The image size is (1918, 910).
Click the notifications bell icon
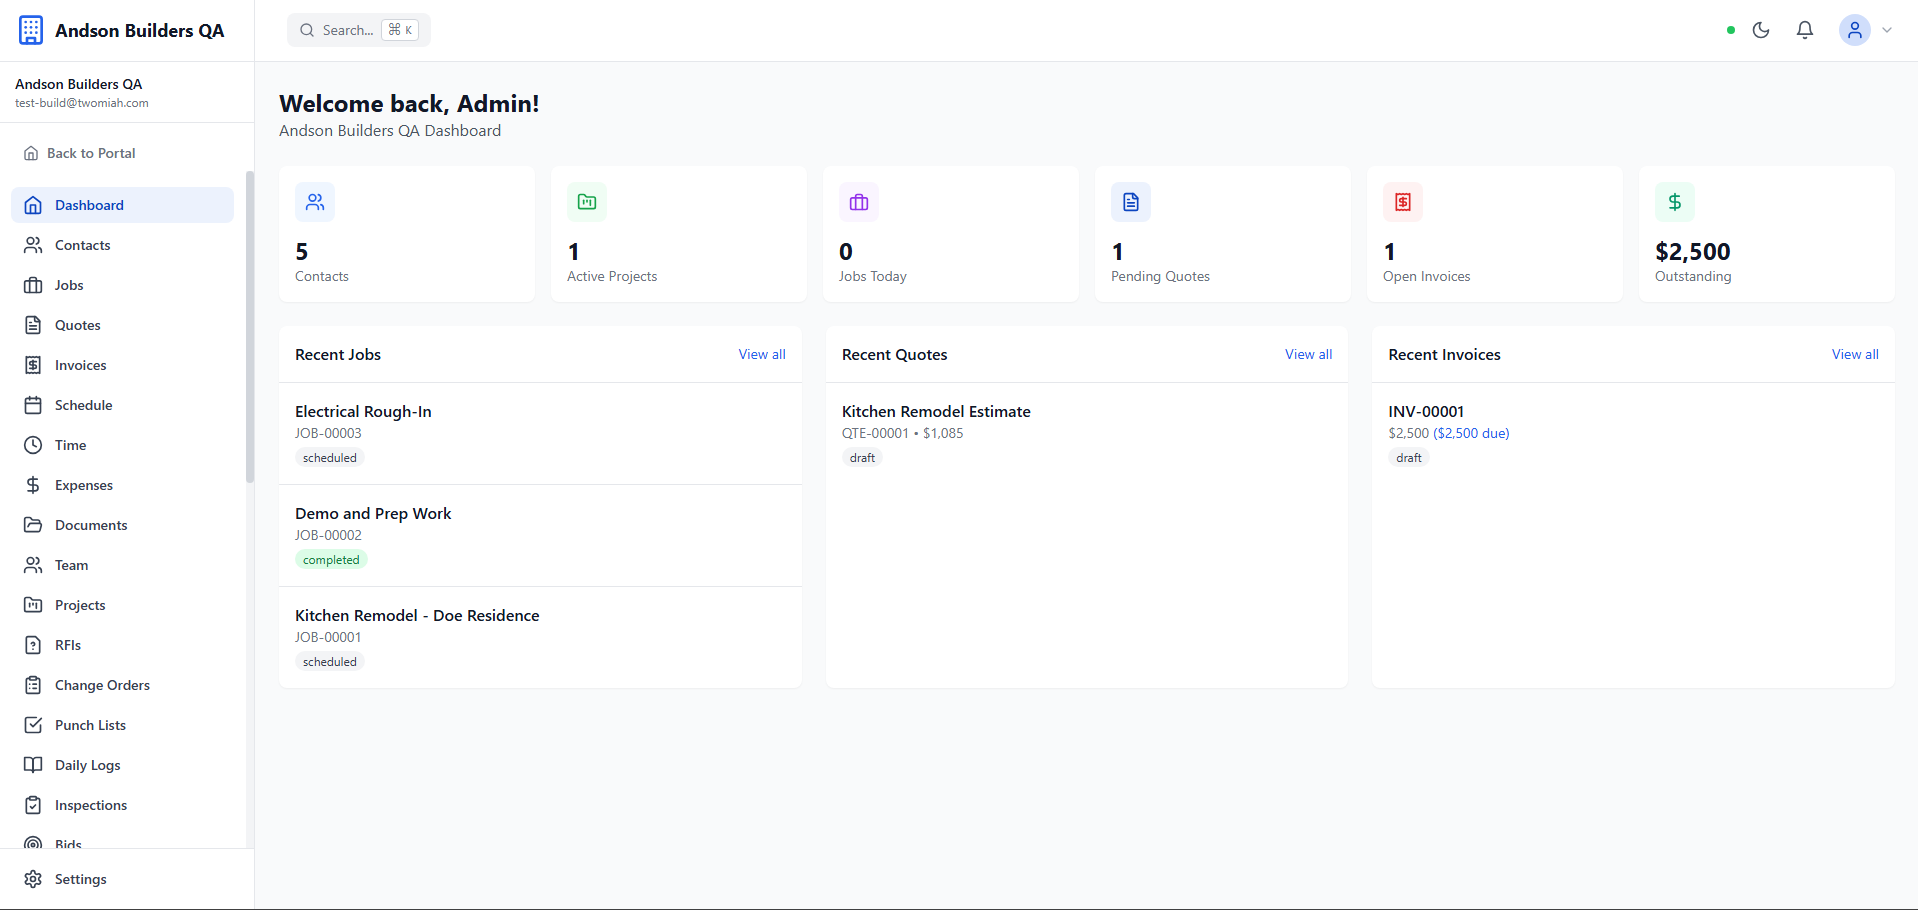point(1804,30)
